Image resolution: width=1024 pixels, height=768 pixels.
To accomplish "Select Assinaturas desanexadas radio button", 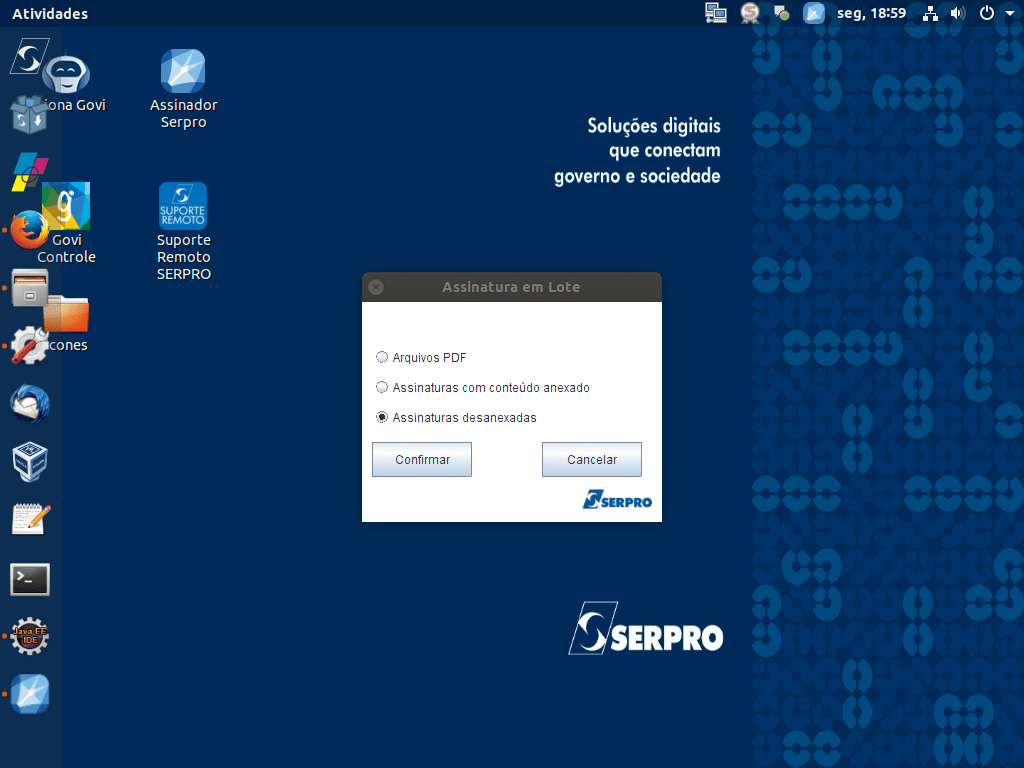I will pos(382,417).
